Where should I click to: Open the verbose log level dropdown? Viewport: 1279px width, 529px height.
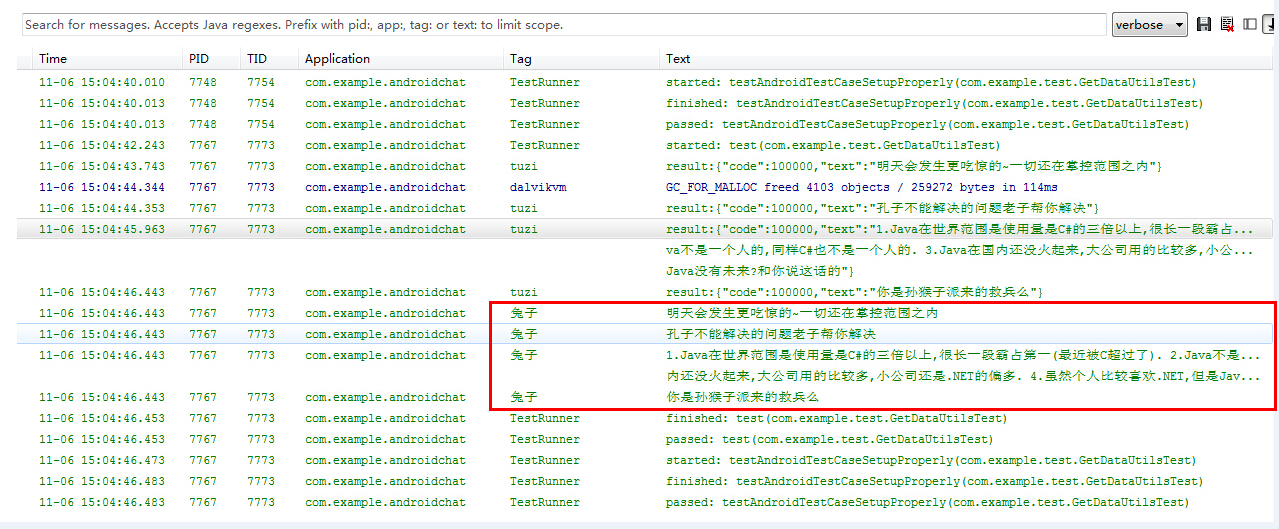(1149, 24)
